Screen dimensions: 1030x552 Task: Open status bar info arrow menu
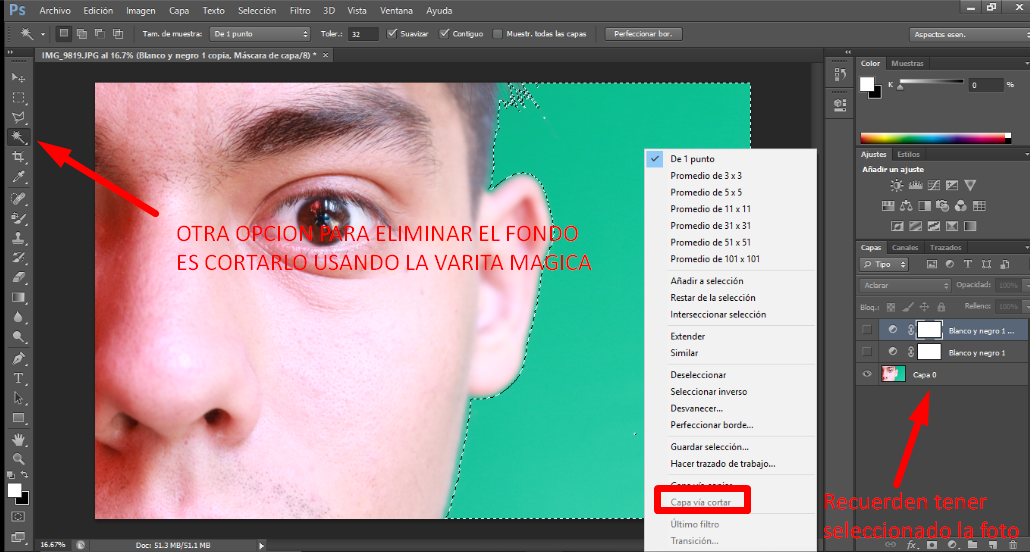[x=261, y=545]
